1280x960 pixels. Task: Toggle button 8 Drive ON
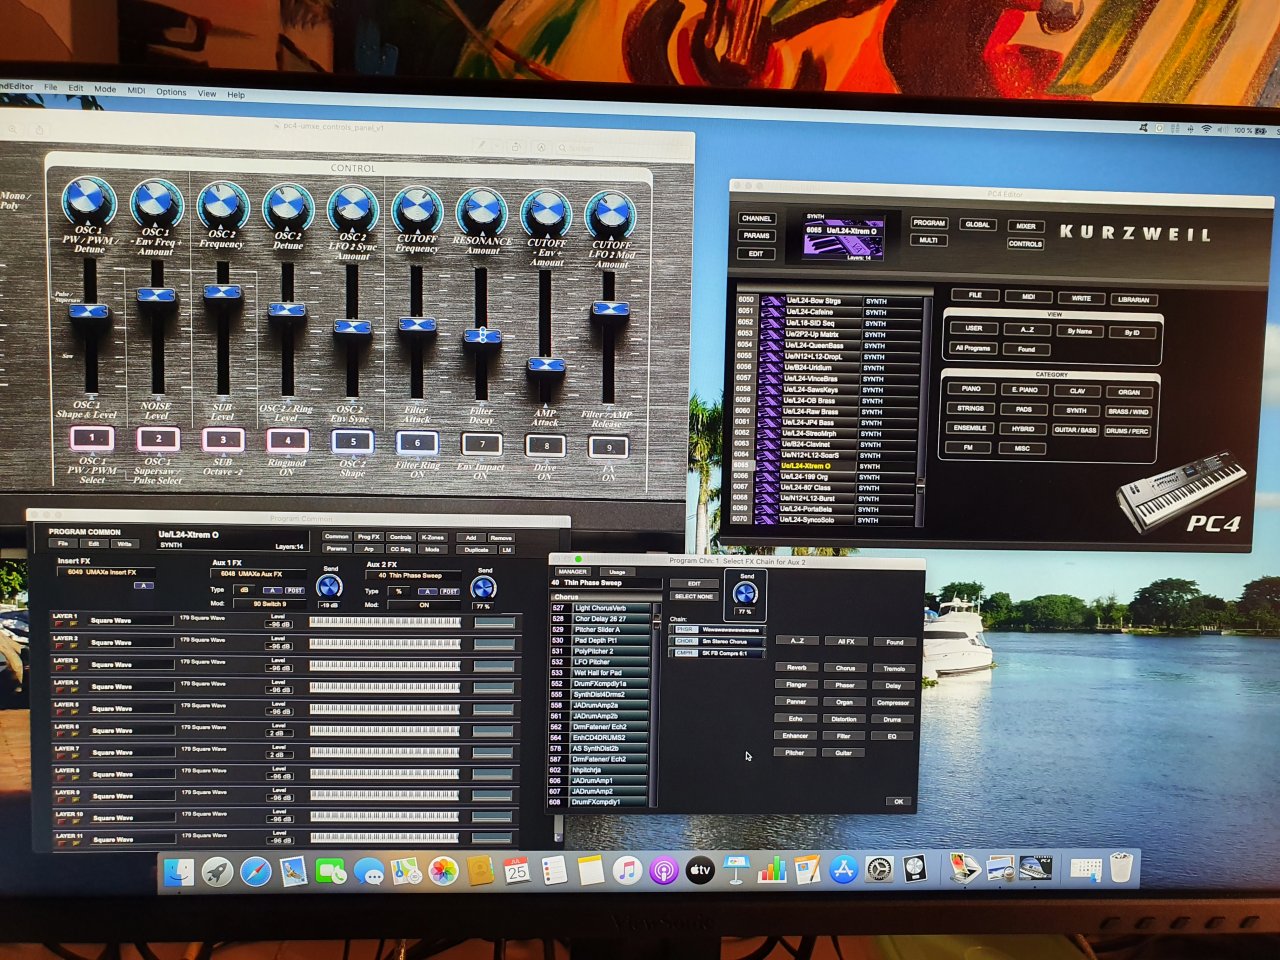[546, 445]
